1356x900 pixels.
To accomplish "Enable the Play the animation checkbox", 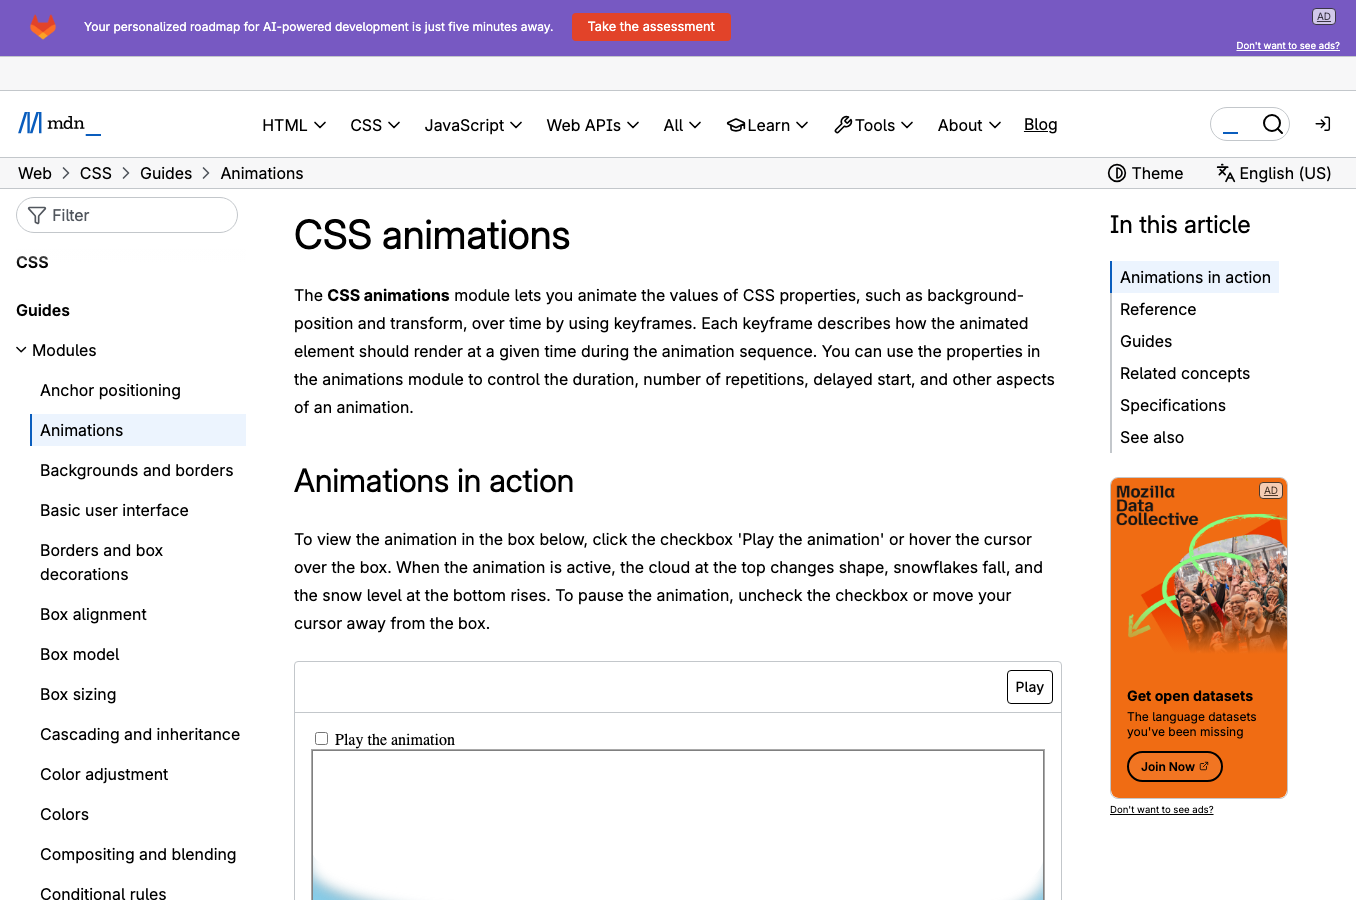I will click(x=321, y=738).
